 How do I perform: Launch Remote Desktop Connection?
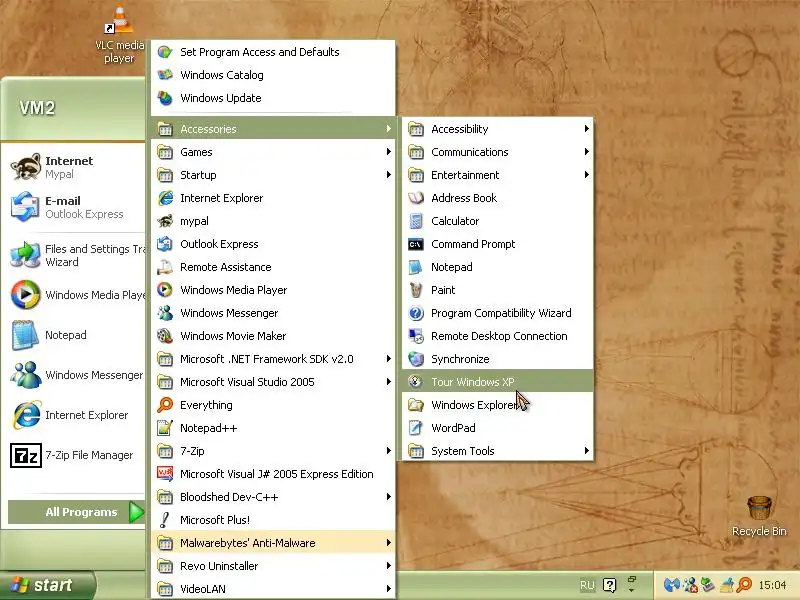(497, 336)
